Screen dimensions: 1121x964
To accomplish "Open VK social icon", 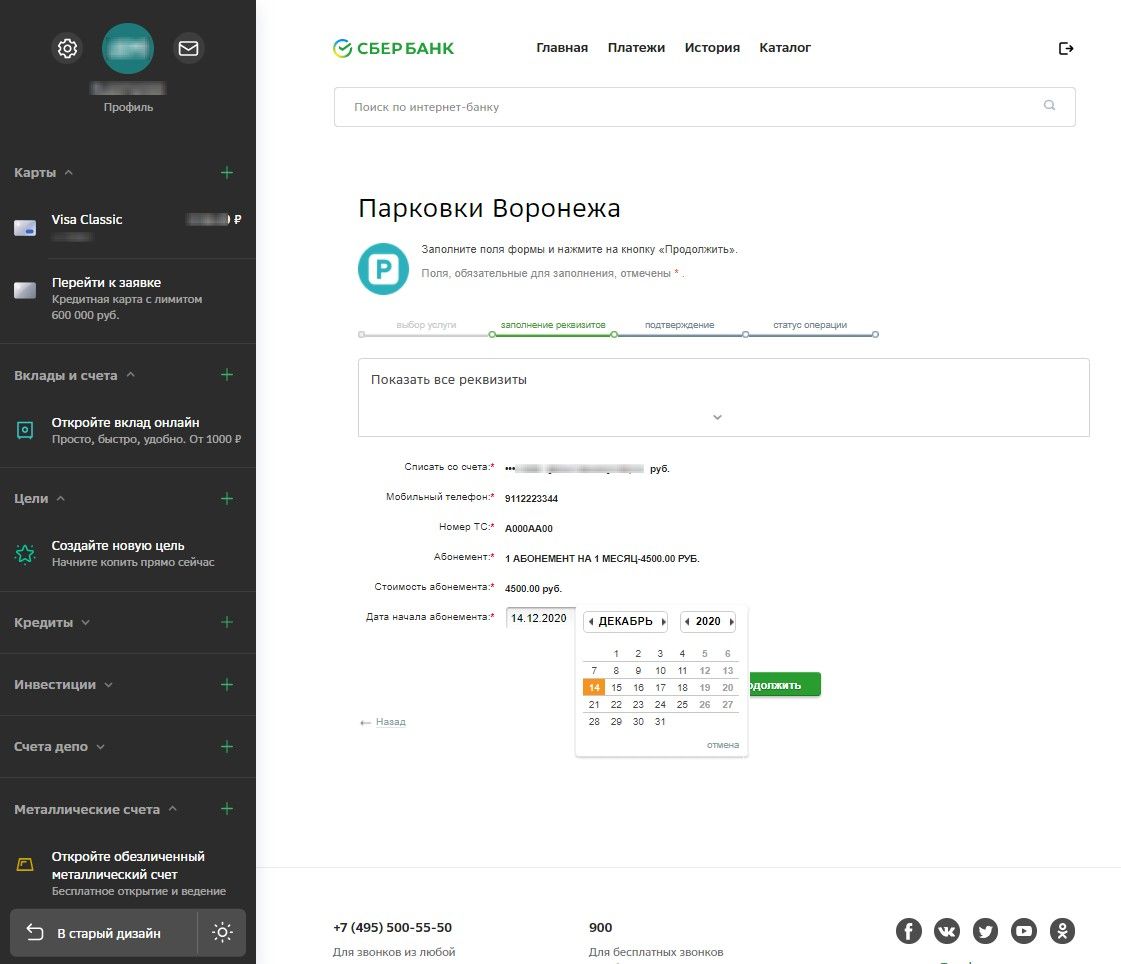I will (x=947, y=931).
